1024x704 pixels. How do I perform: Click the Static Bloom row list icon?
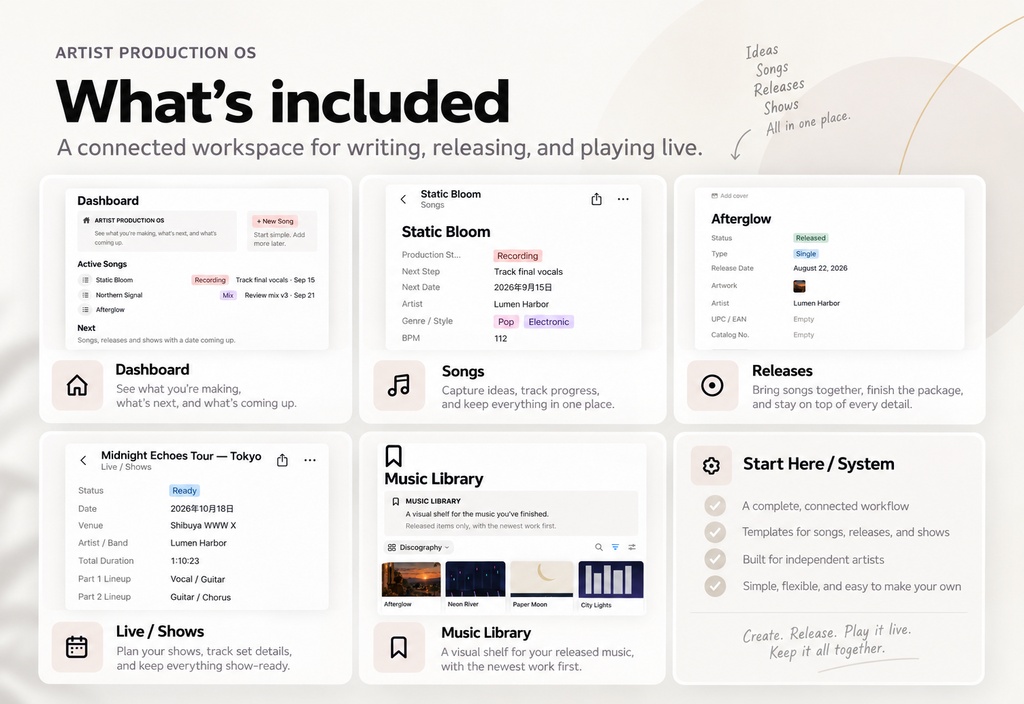(x=85, y=280)
